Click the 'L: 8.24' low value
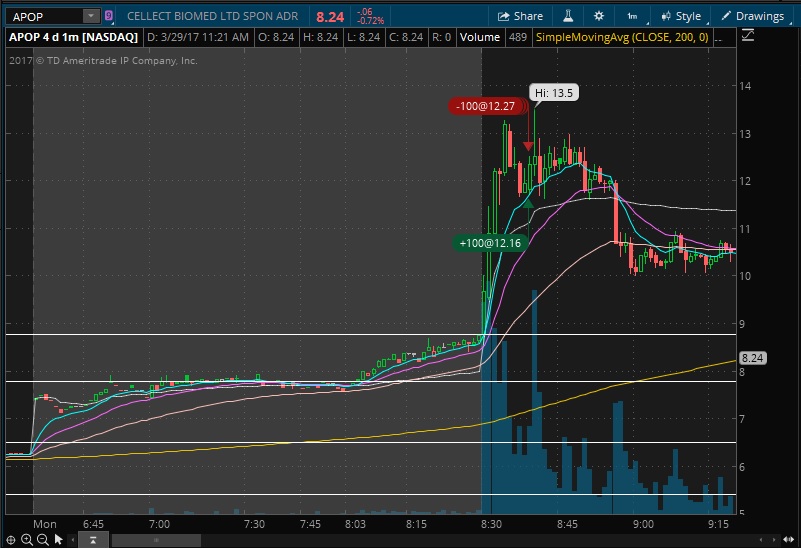 click(363, 37)
